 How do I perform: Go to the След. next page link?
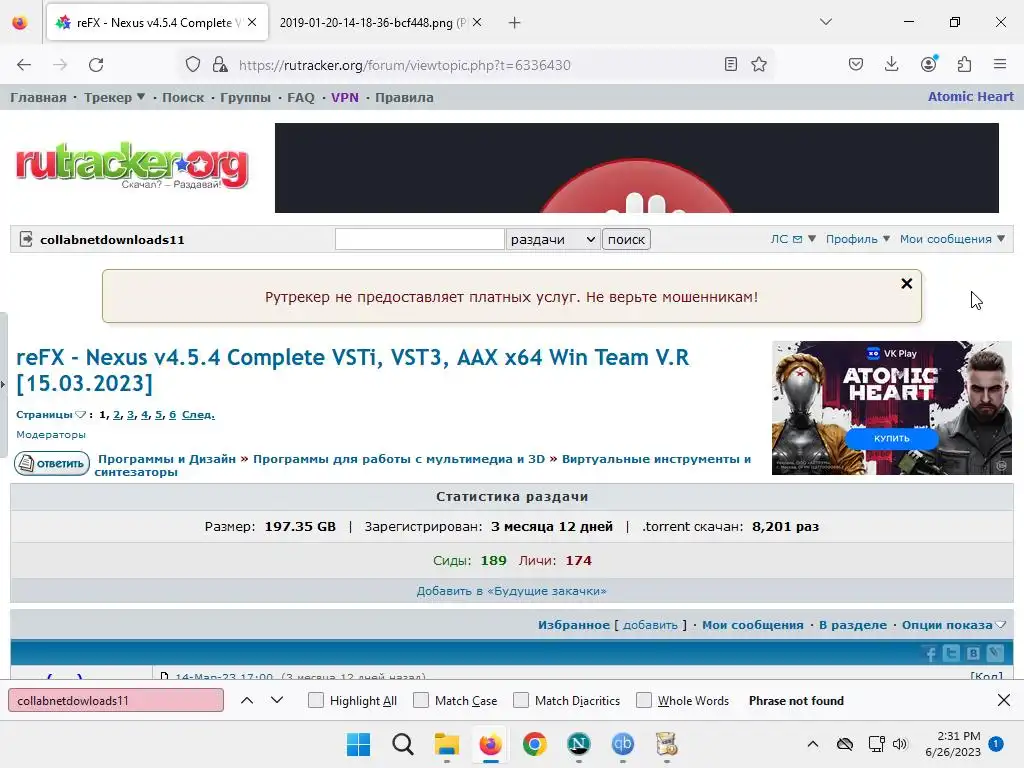pos(198,415)
